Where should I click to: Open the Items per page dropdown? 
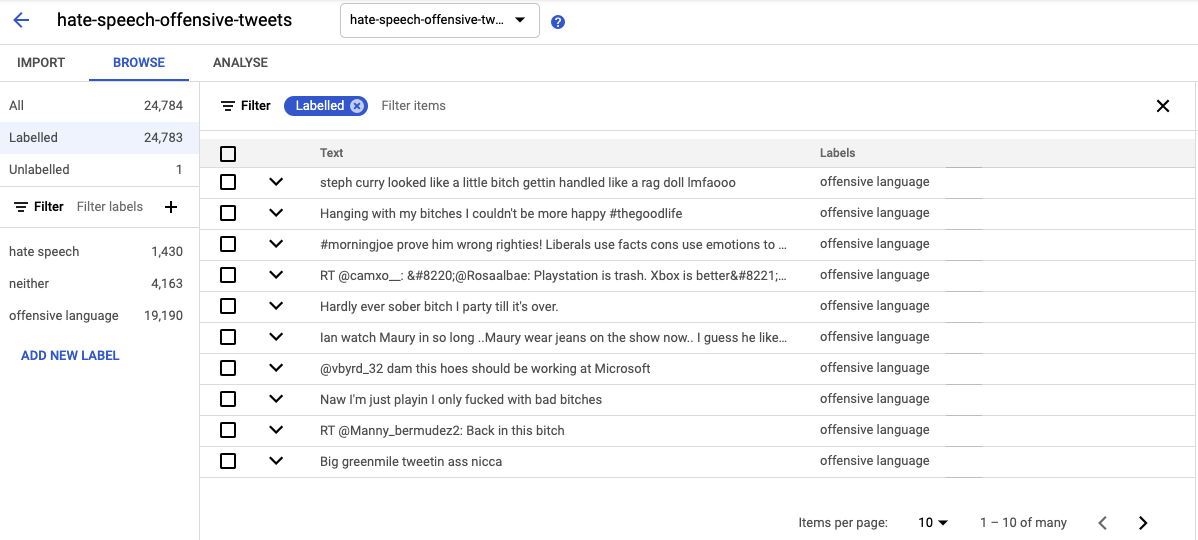pyautogui.click(x=932, y=523)
